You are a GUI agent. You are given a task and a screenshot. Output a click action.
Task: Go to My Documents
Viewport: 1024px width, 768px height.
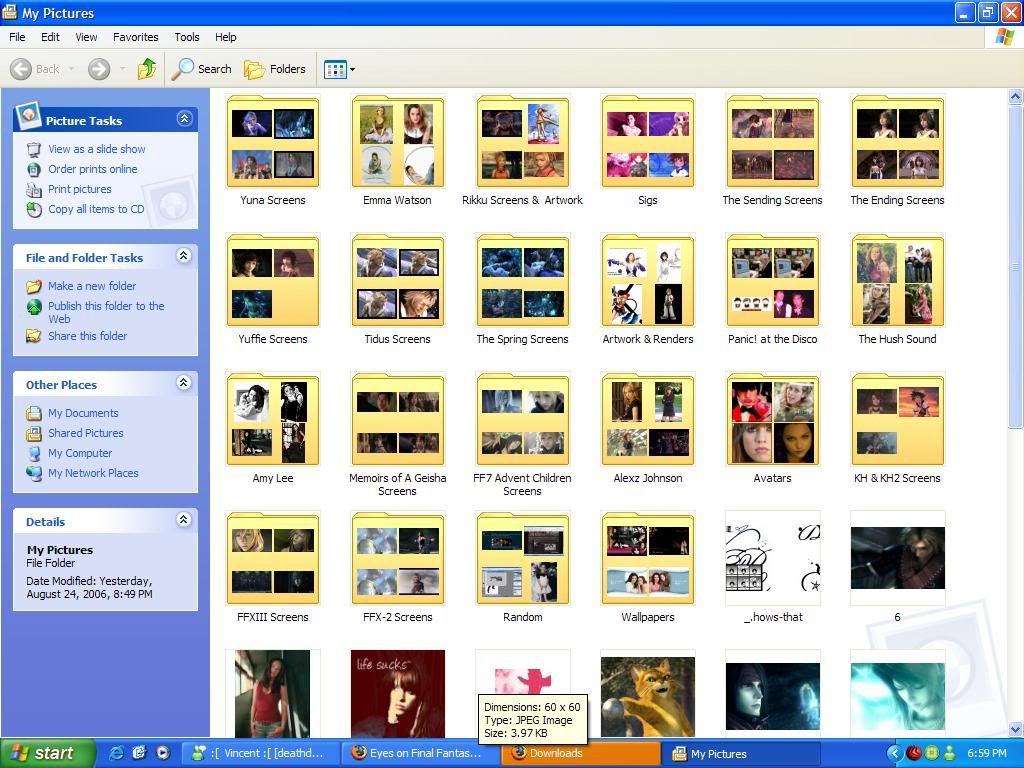(x=83, y=413)
